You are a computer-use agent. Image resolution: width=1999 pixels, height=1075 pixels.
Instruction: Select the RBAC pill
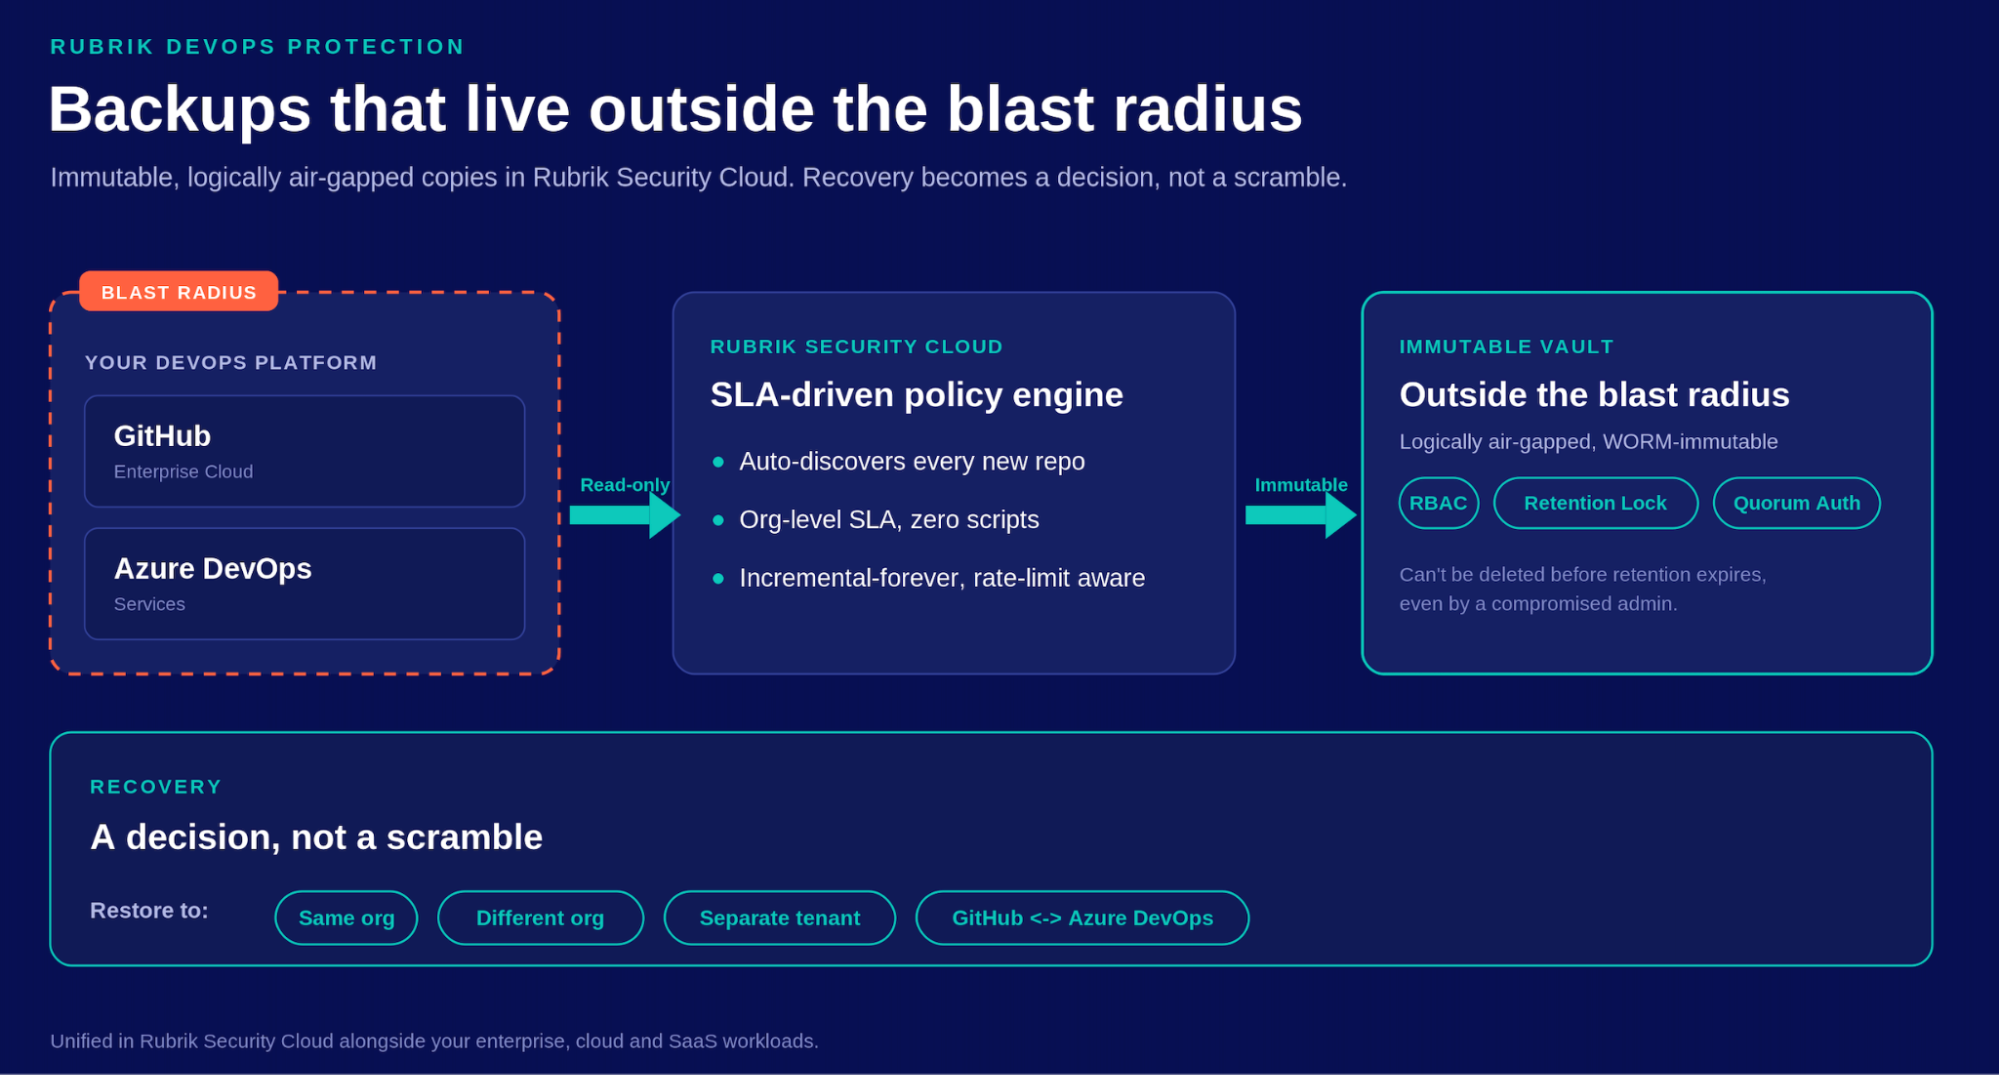[x=1438, y=503]
